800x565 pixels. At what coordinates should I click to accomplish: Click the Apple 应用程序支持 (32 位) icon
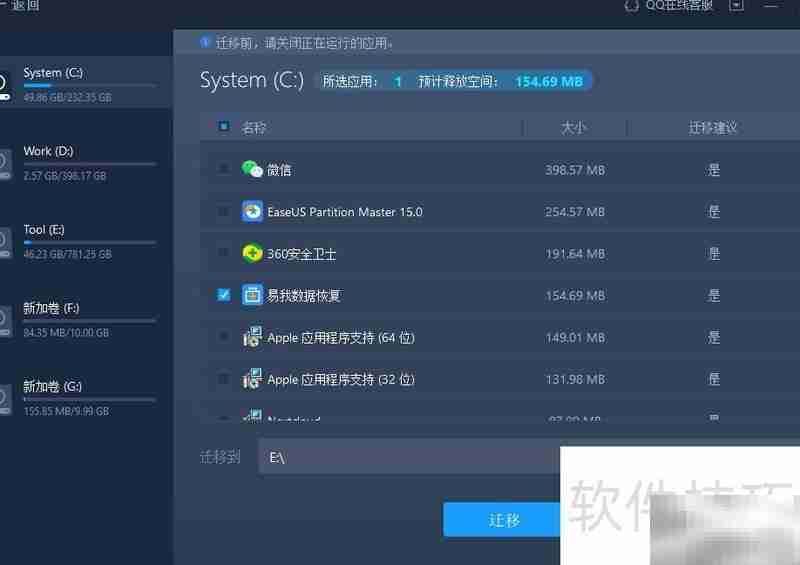[252, 379]
